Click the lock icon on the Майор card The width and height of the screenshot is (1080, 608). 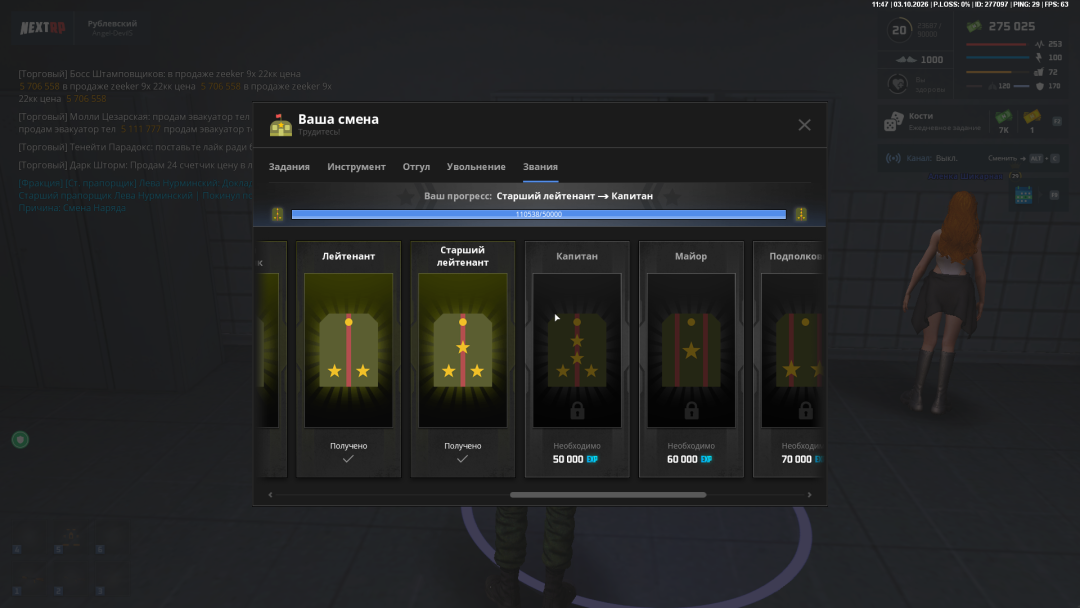[x=692, y=411]
